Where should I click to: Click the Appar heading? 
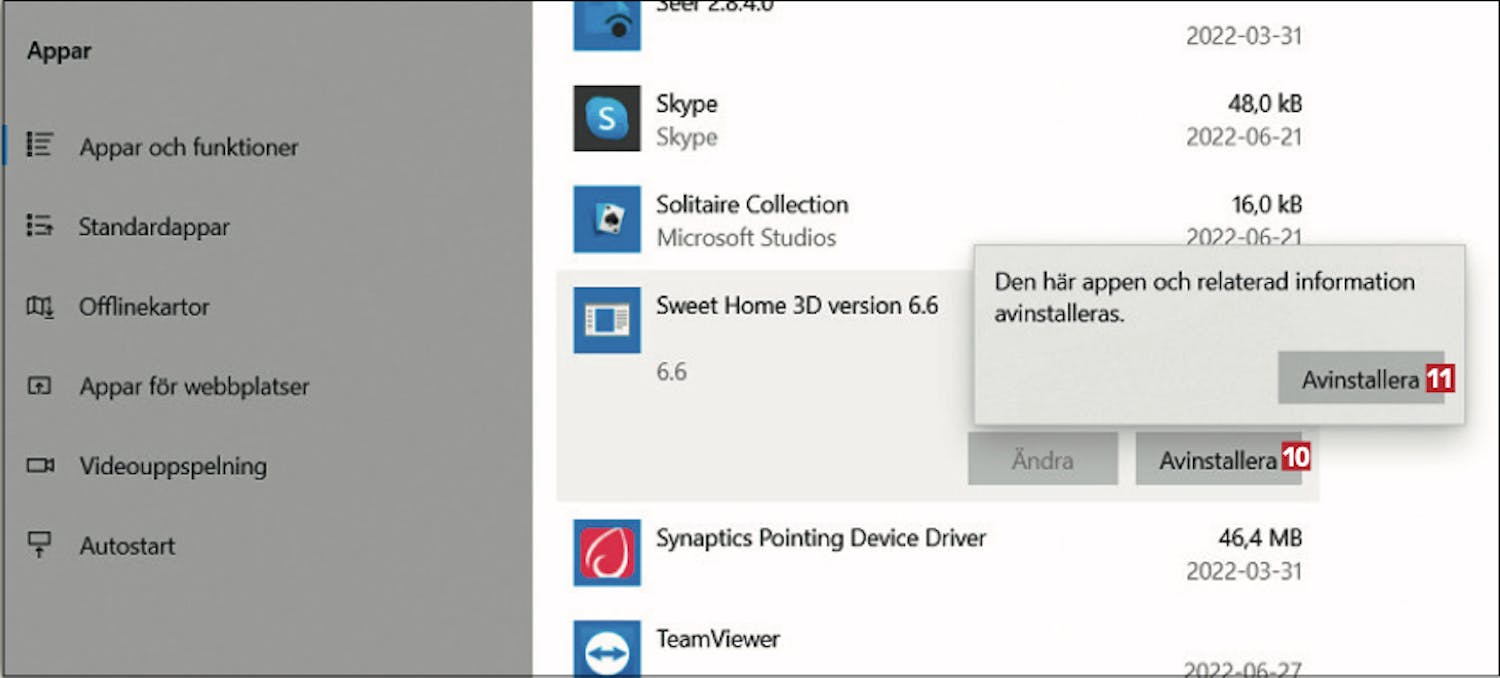click(x=60, y=51)
